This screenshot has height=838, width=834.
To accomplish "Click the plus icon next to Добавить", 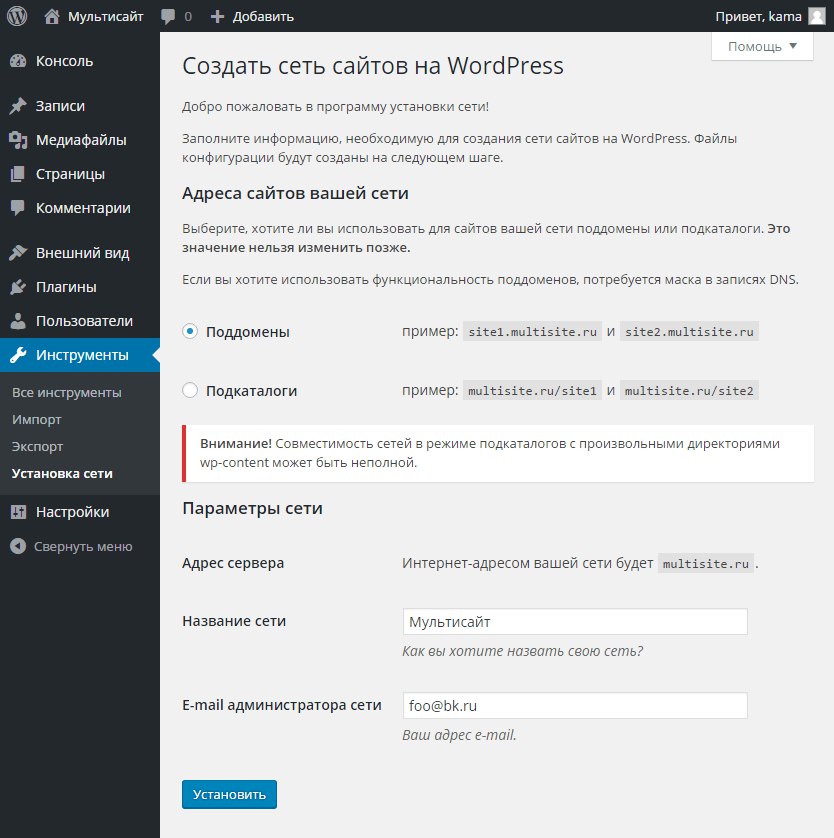I will click(217, 17).
